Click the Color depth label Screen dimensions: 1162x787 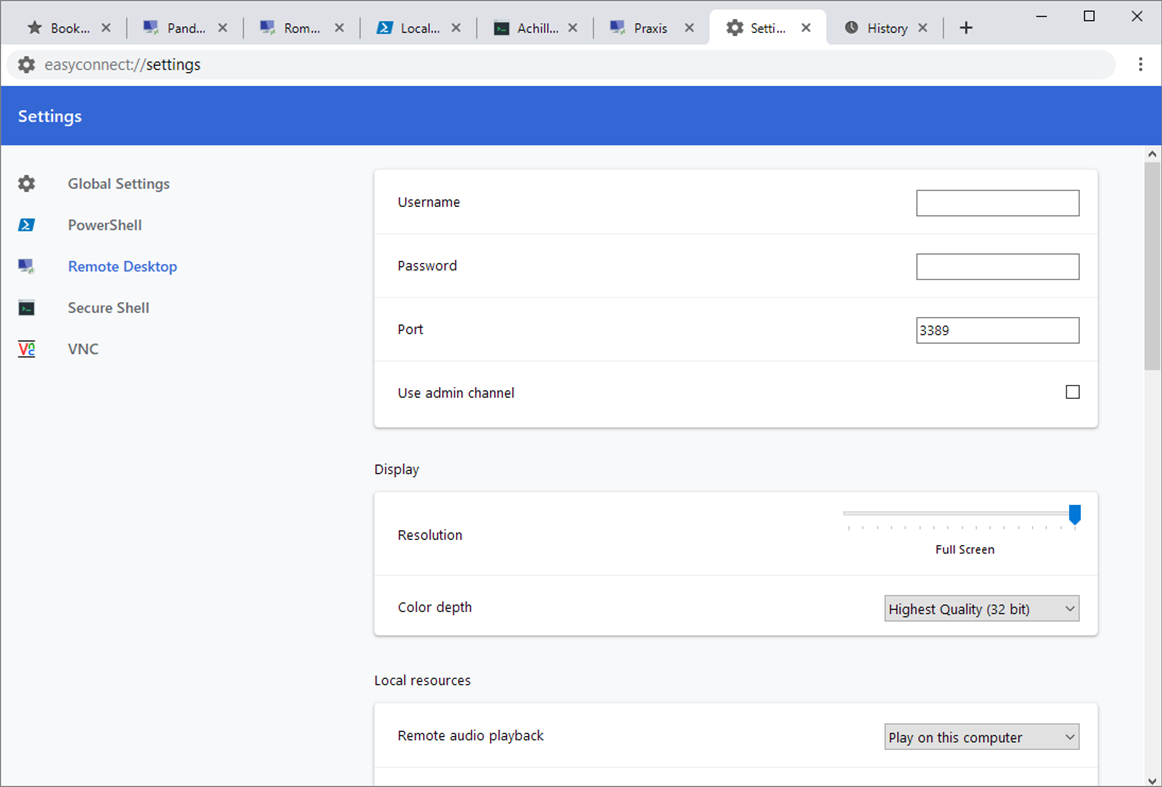[434, 607]
